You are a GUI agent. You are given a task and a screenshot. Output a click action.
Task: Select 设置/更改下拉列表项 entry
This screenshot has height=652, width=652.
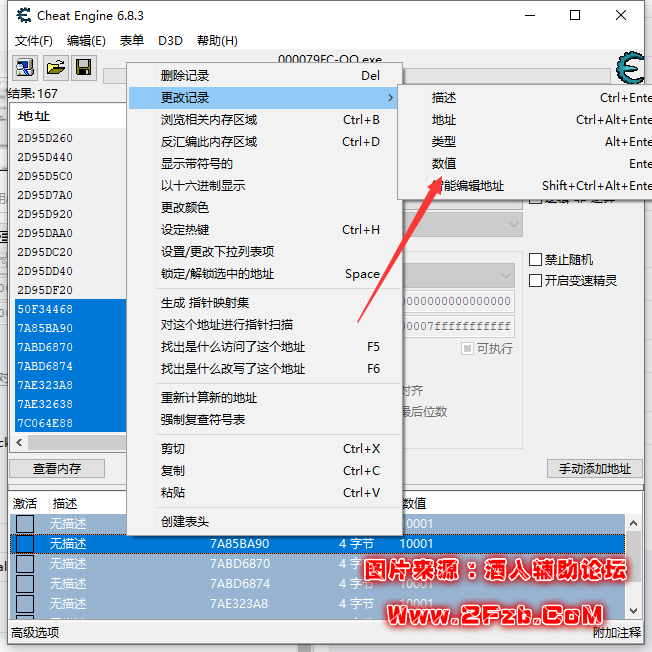264,252
